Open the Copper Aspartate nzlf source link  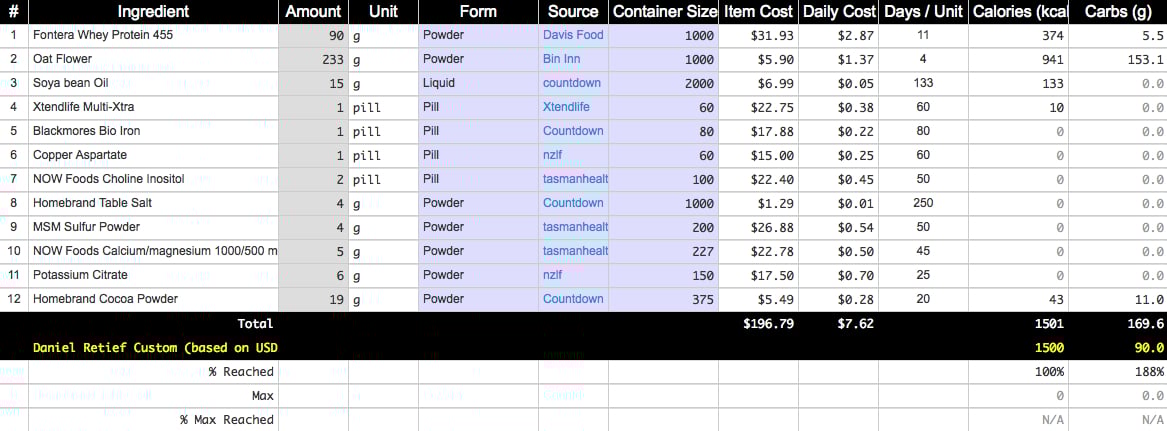[x=552, y=155]
